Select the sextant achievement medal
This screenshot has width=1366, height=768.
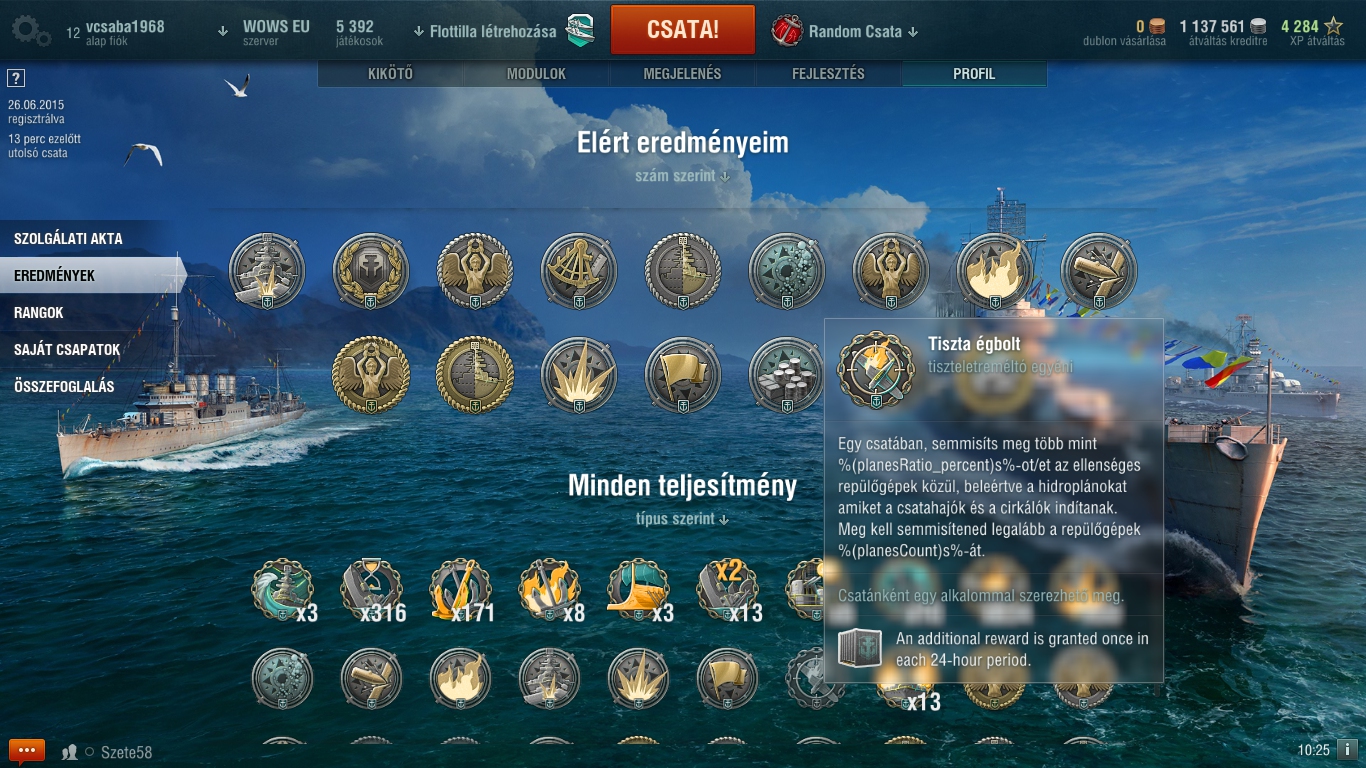pyautogui.click(x=579, y=271)
